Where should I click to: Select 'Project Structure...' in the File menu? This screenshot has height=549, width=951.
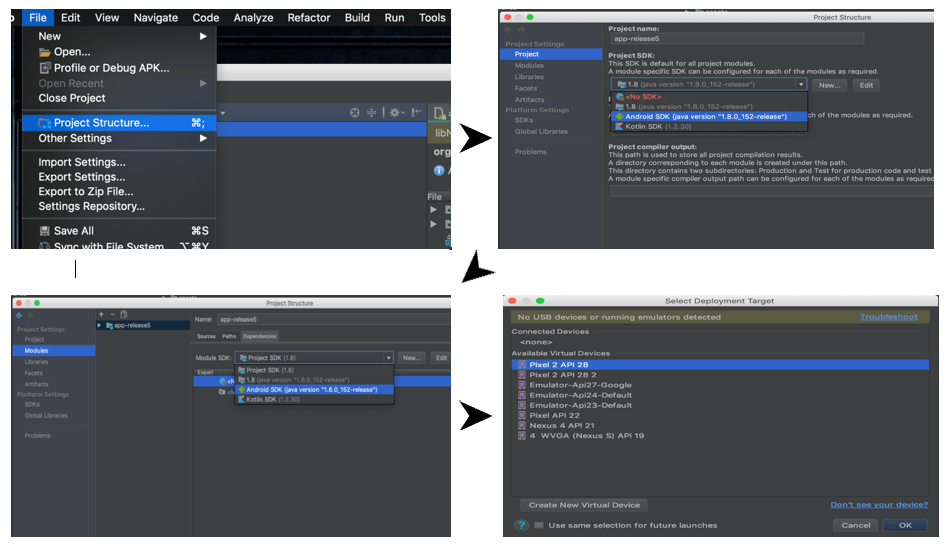click(119, 123)
